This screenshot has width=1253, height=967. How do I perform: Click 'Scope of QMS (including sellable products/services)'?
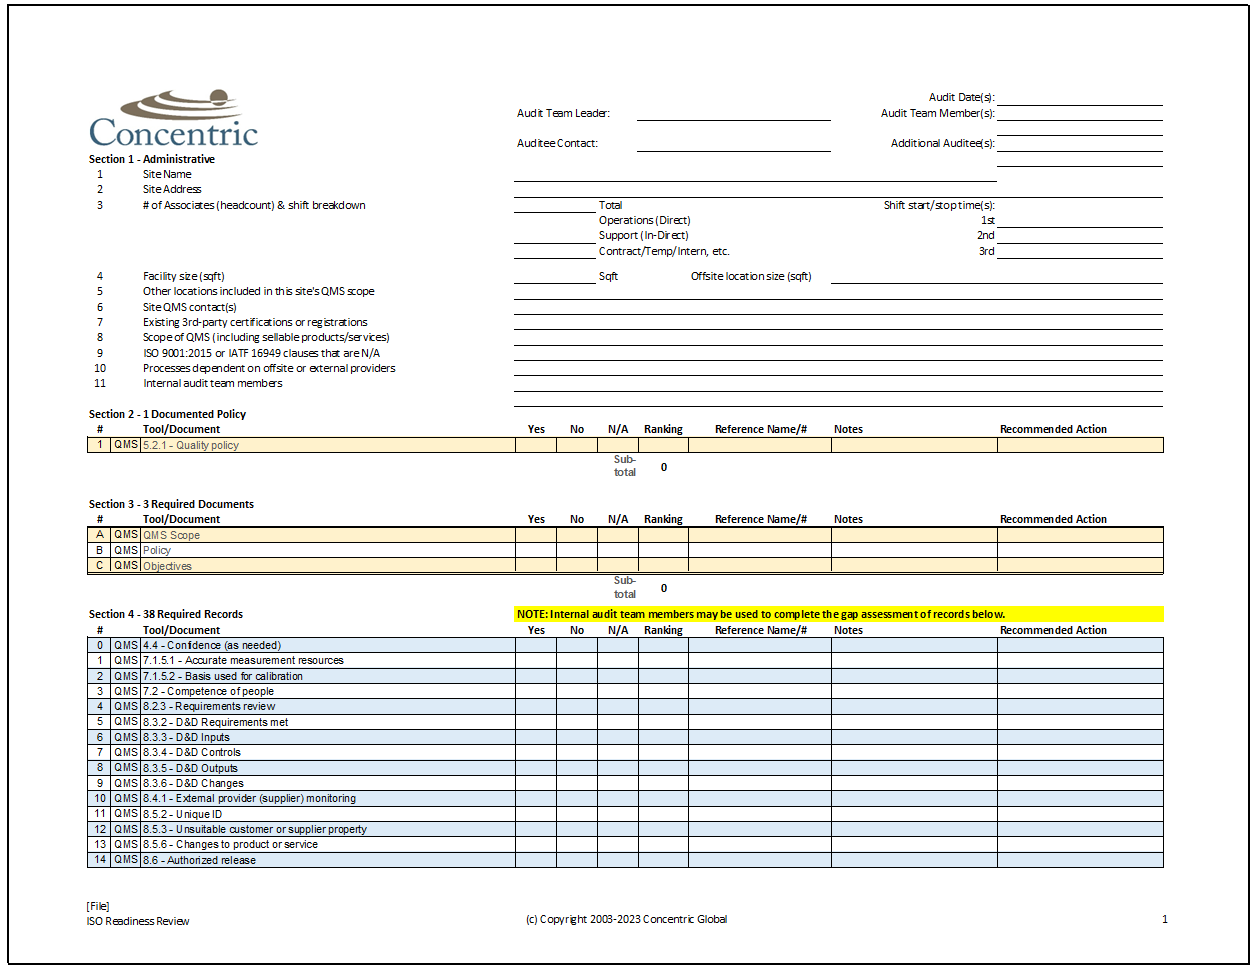pyautogui.click(x=266, y=337)
